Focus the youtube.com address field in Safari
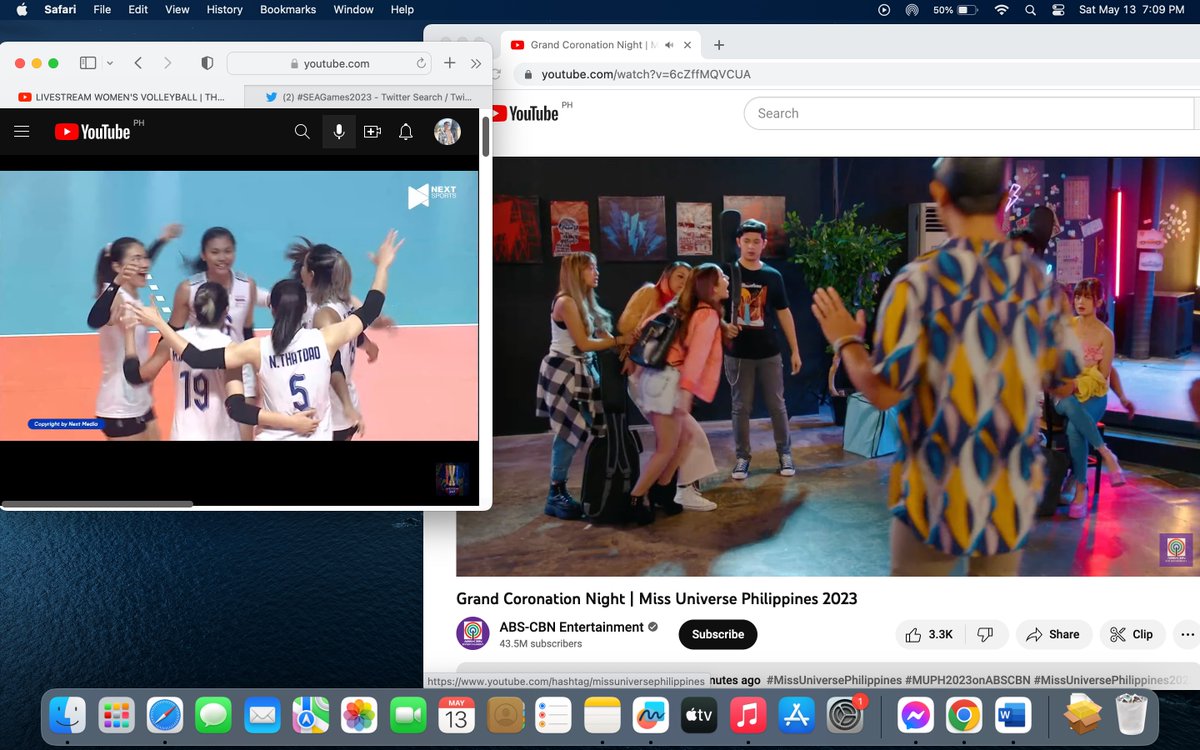The image size is (1200, 750). (x=330, y=63)
